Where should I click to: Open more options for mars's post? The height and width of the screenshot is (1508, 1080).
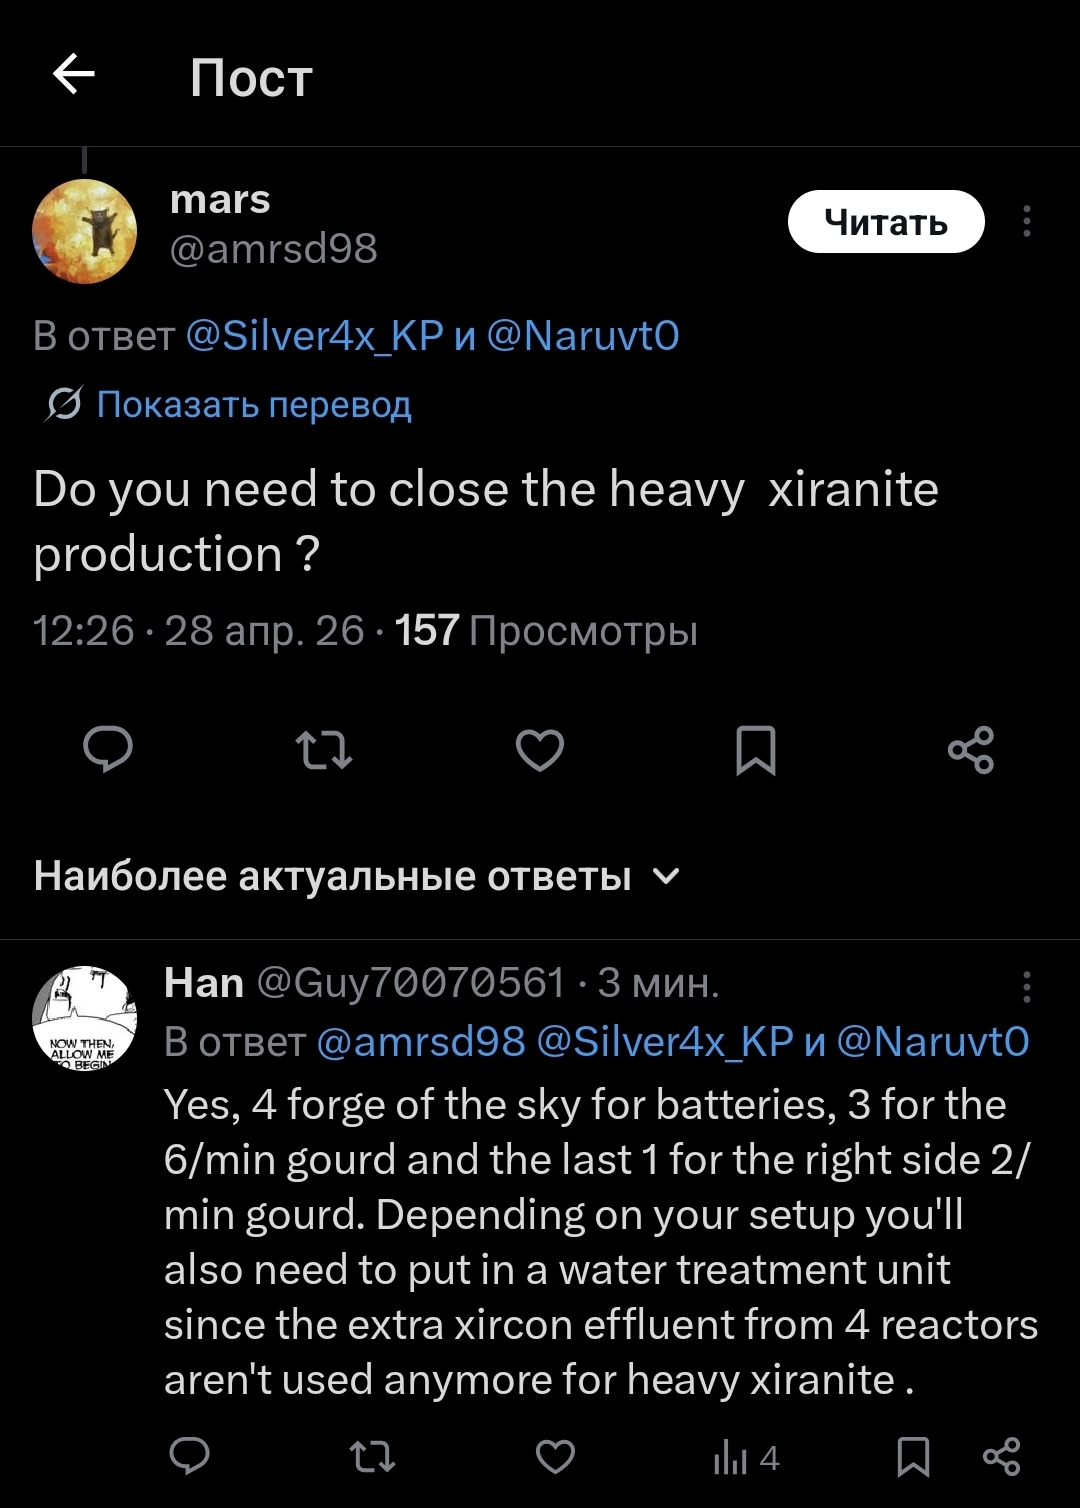click(x=1026, y=221)
